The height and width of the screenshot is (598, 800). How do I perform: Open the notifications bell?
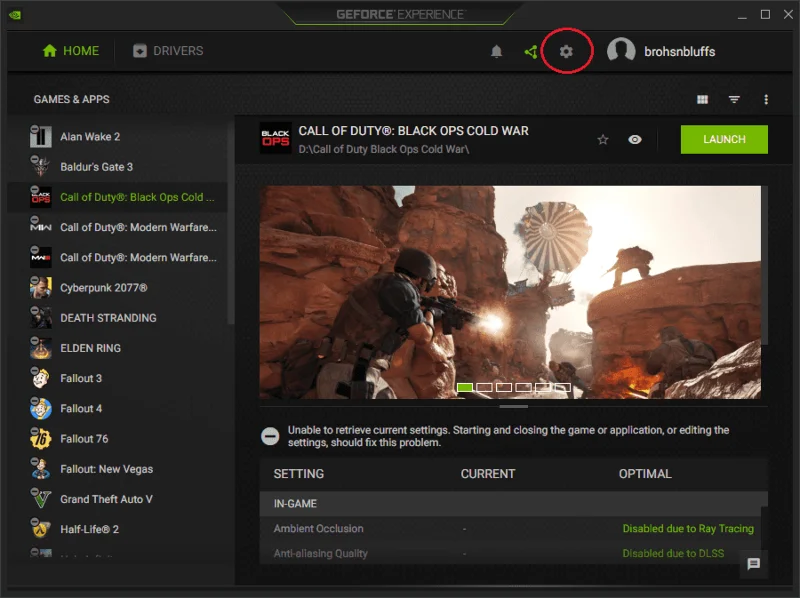(495, 51)
